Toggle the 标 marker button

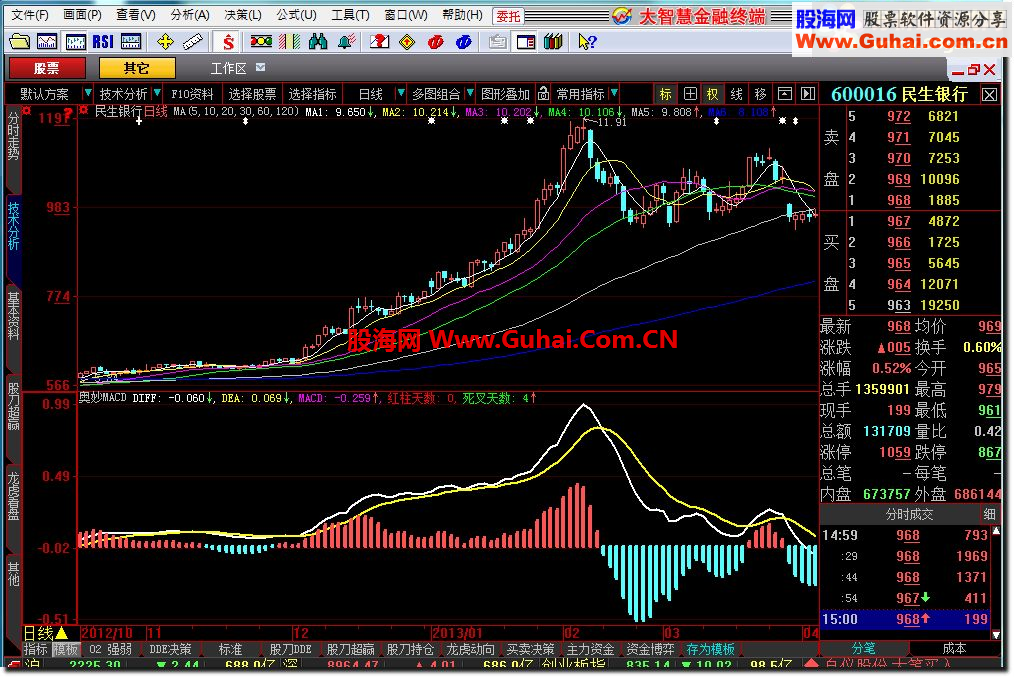click(665, 94)
